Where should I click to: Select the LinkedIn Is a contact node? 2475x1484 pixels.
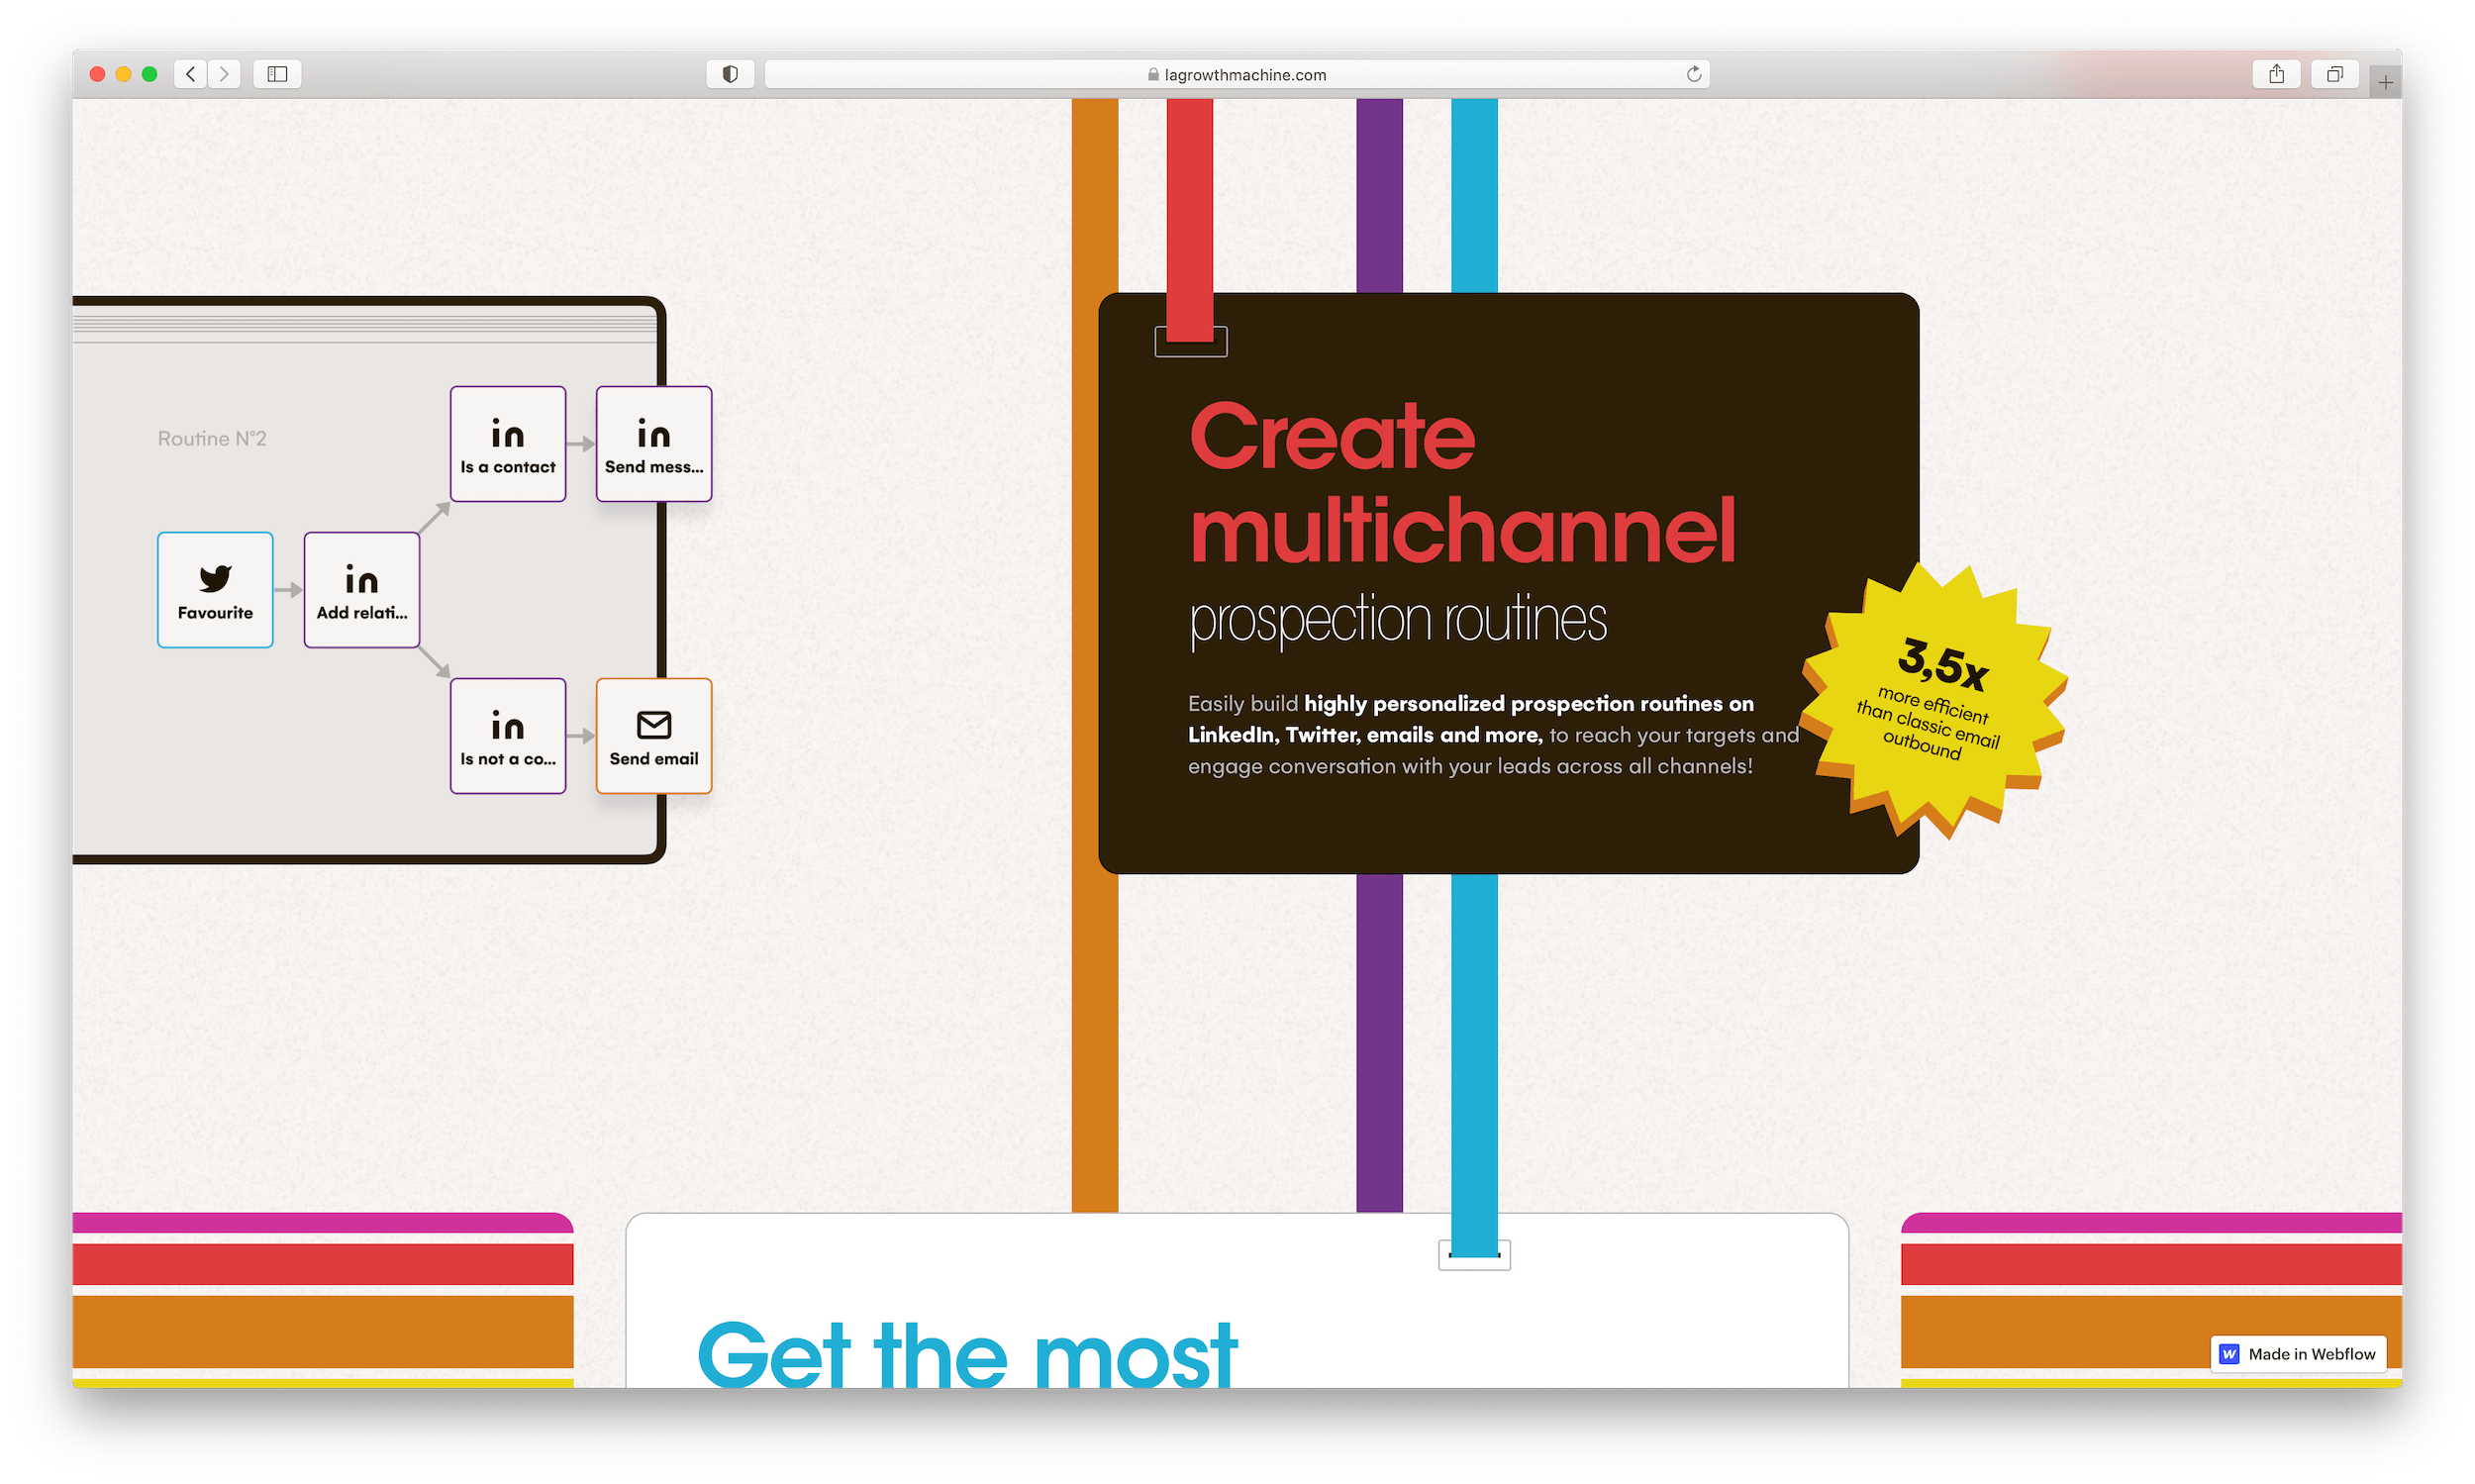pyautogui.click(x=508, y=444)
